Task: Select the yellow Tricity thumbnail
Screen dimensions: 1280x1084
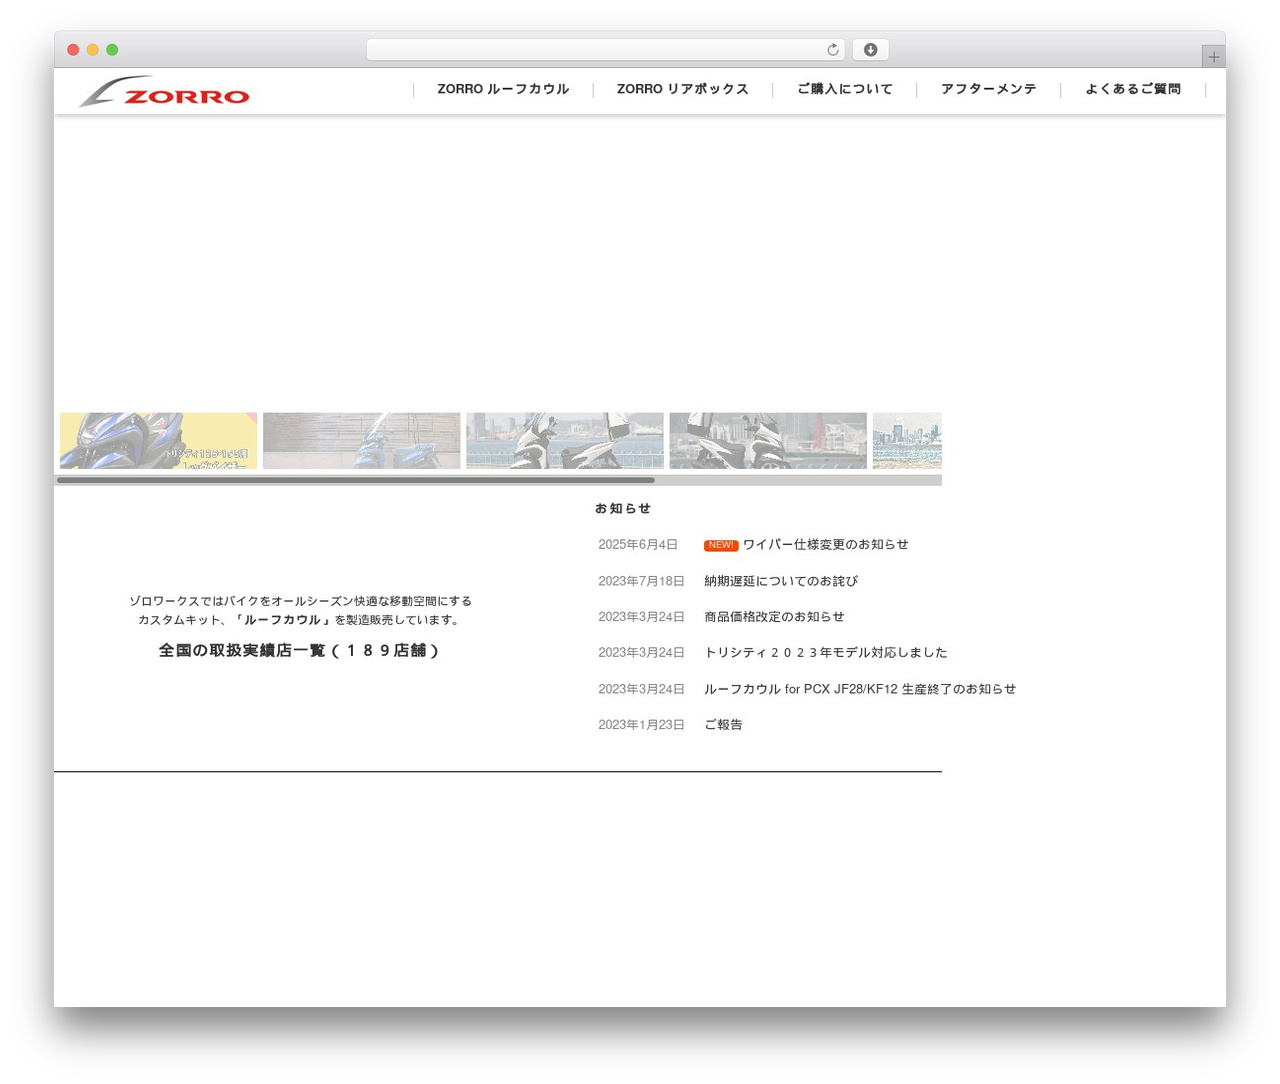Action: 158,441
